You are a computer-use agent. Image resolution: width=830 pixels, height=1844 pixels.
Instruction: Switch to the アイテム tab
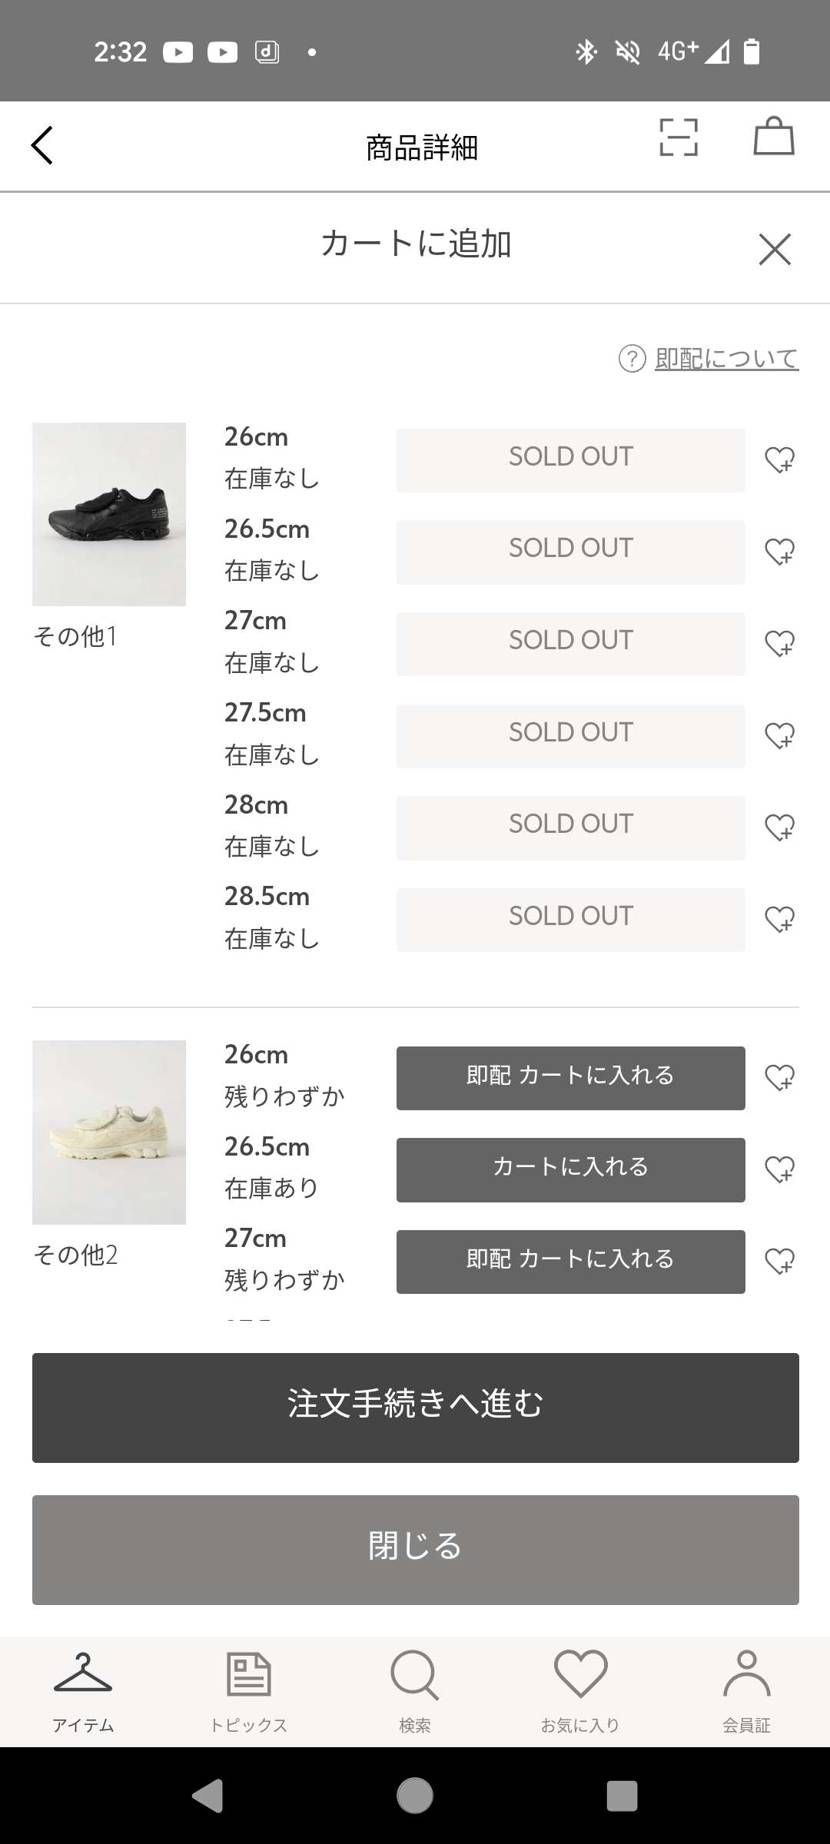pyautogui.click(x=83, y=1692)
